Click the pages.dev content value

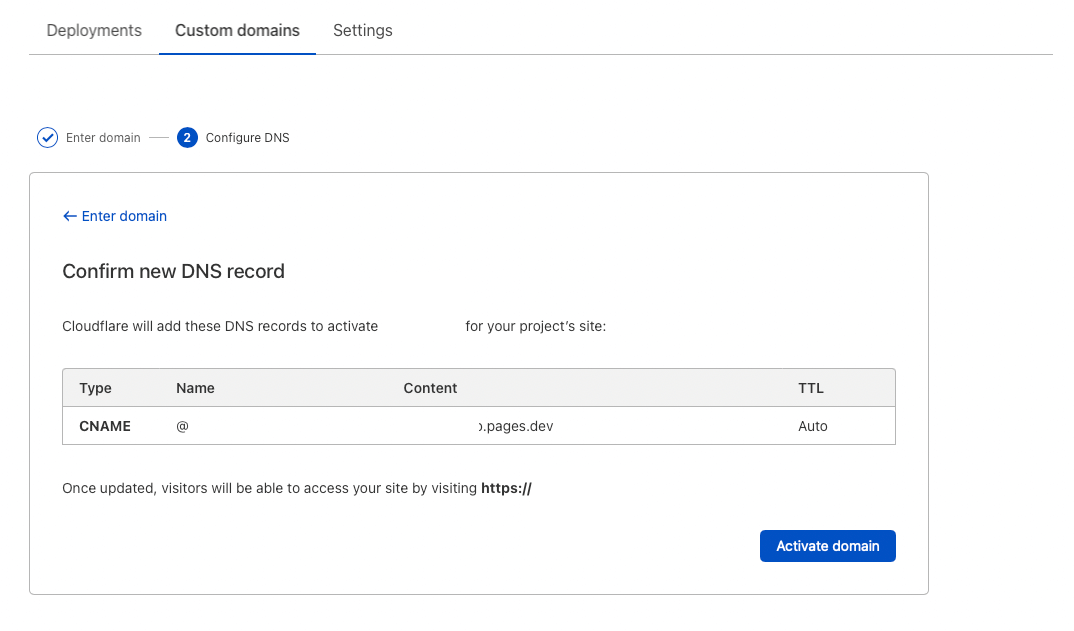tap(518, 425)
